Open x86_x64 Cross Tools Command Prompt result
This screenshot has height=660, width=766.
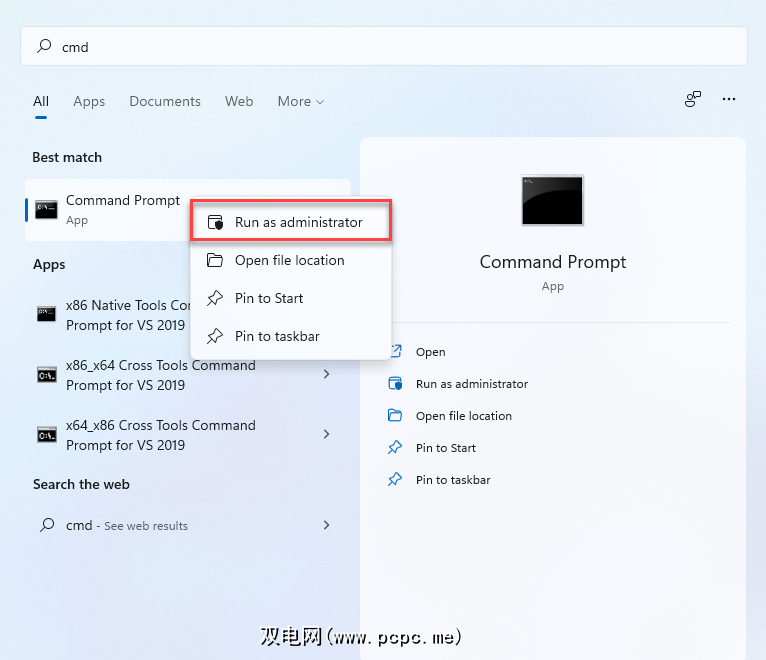pos(188,375)
